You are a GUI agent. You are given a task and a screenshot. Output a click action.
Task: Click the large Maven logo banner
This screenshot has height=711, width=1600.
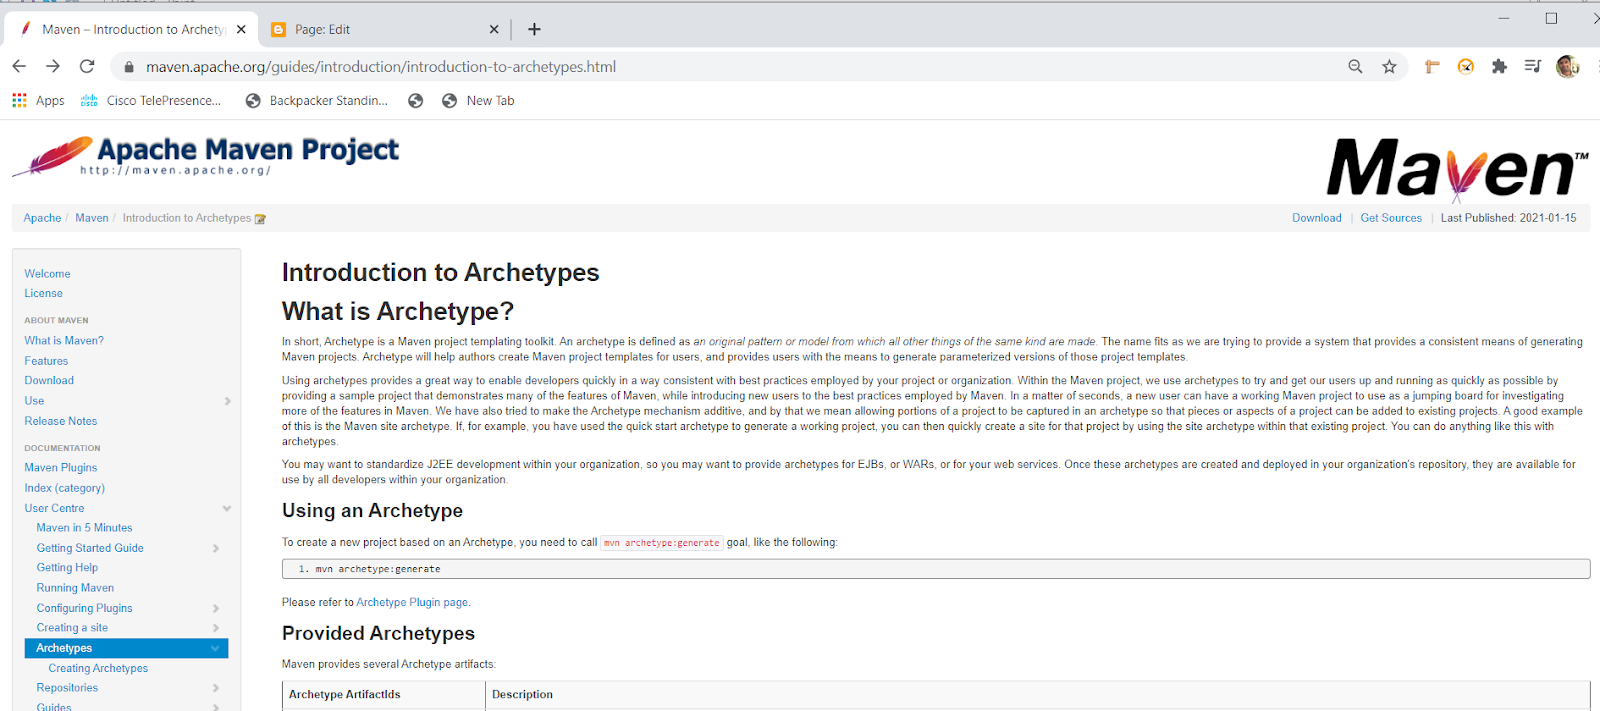pyautogui.click(x=1457, y=168)
